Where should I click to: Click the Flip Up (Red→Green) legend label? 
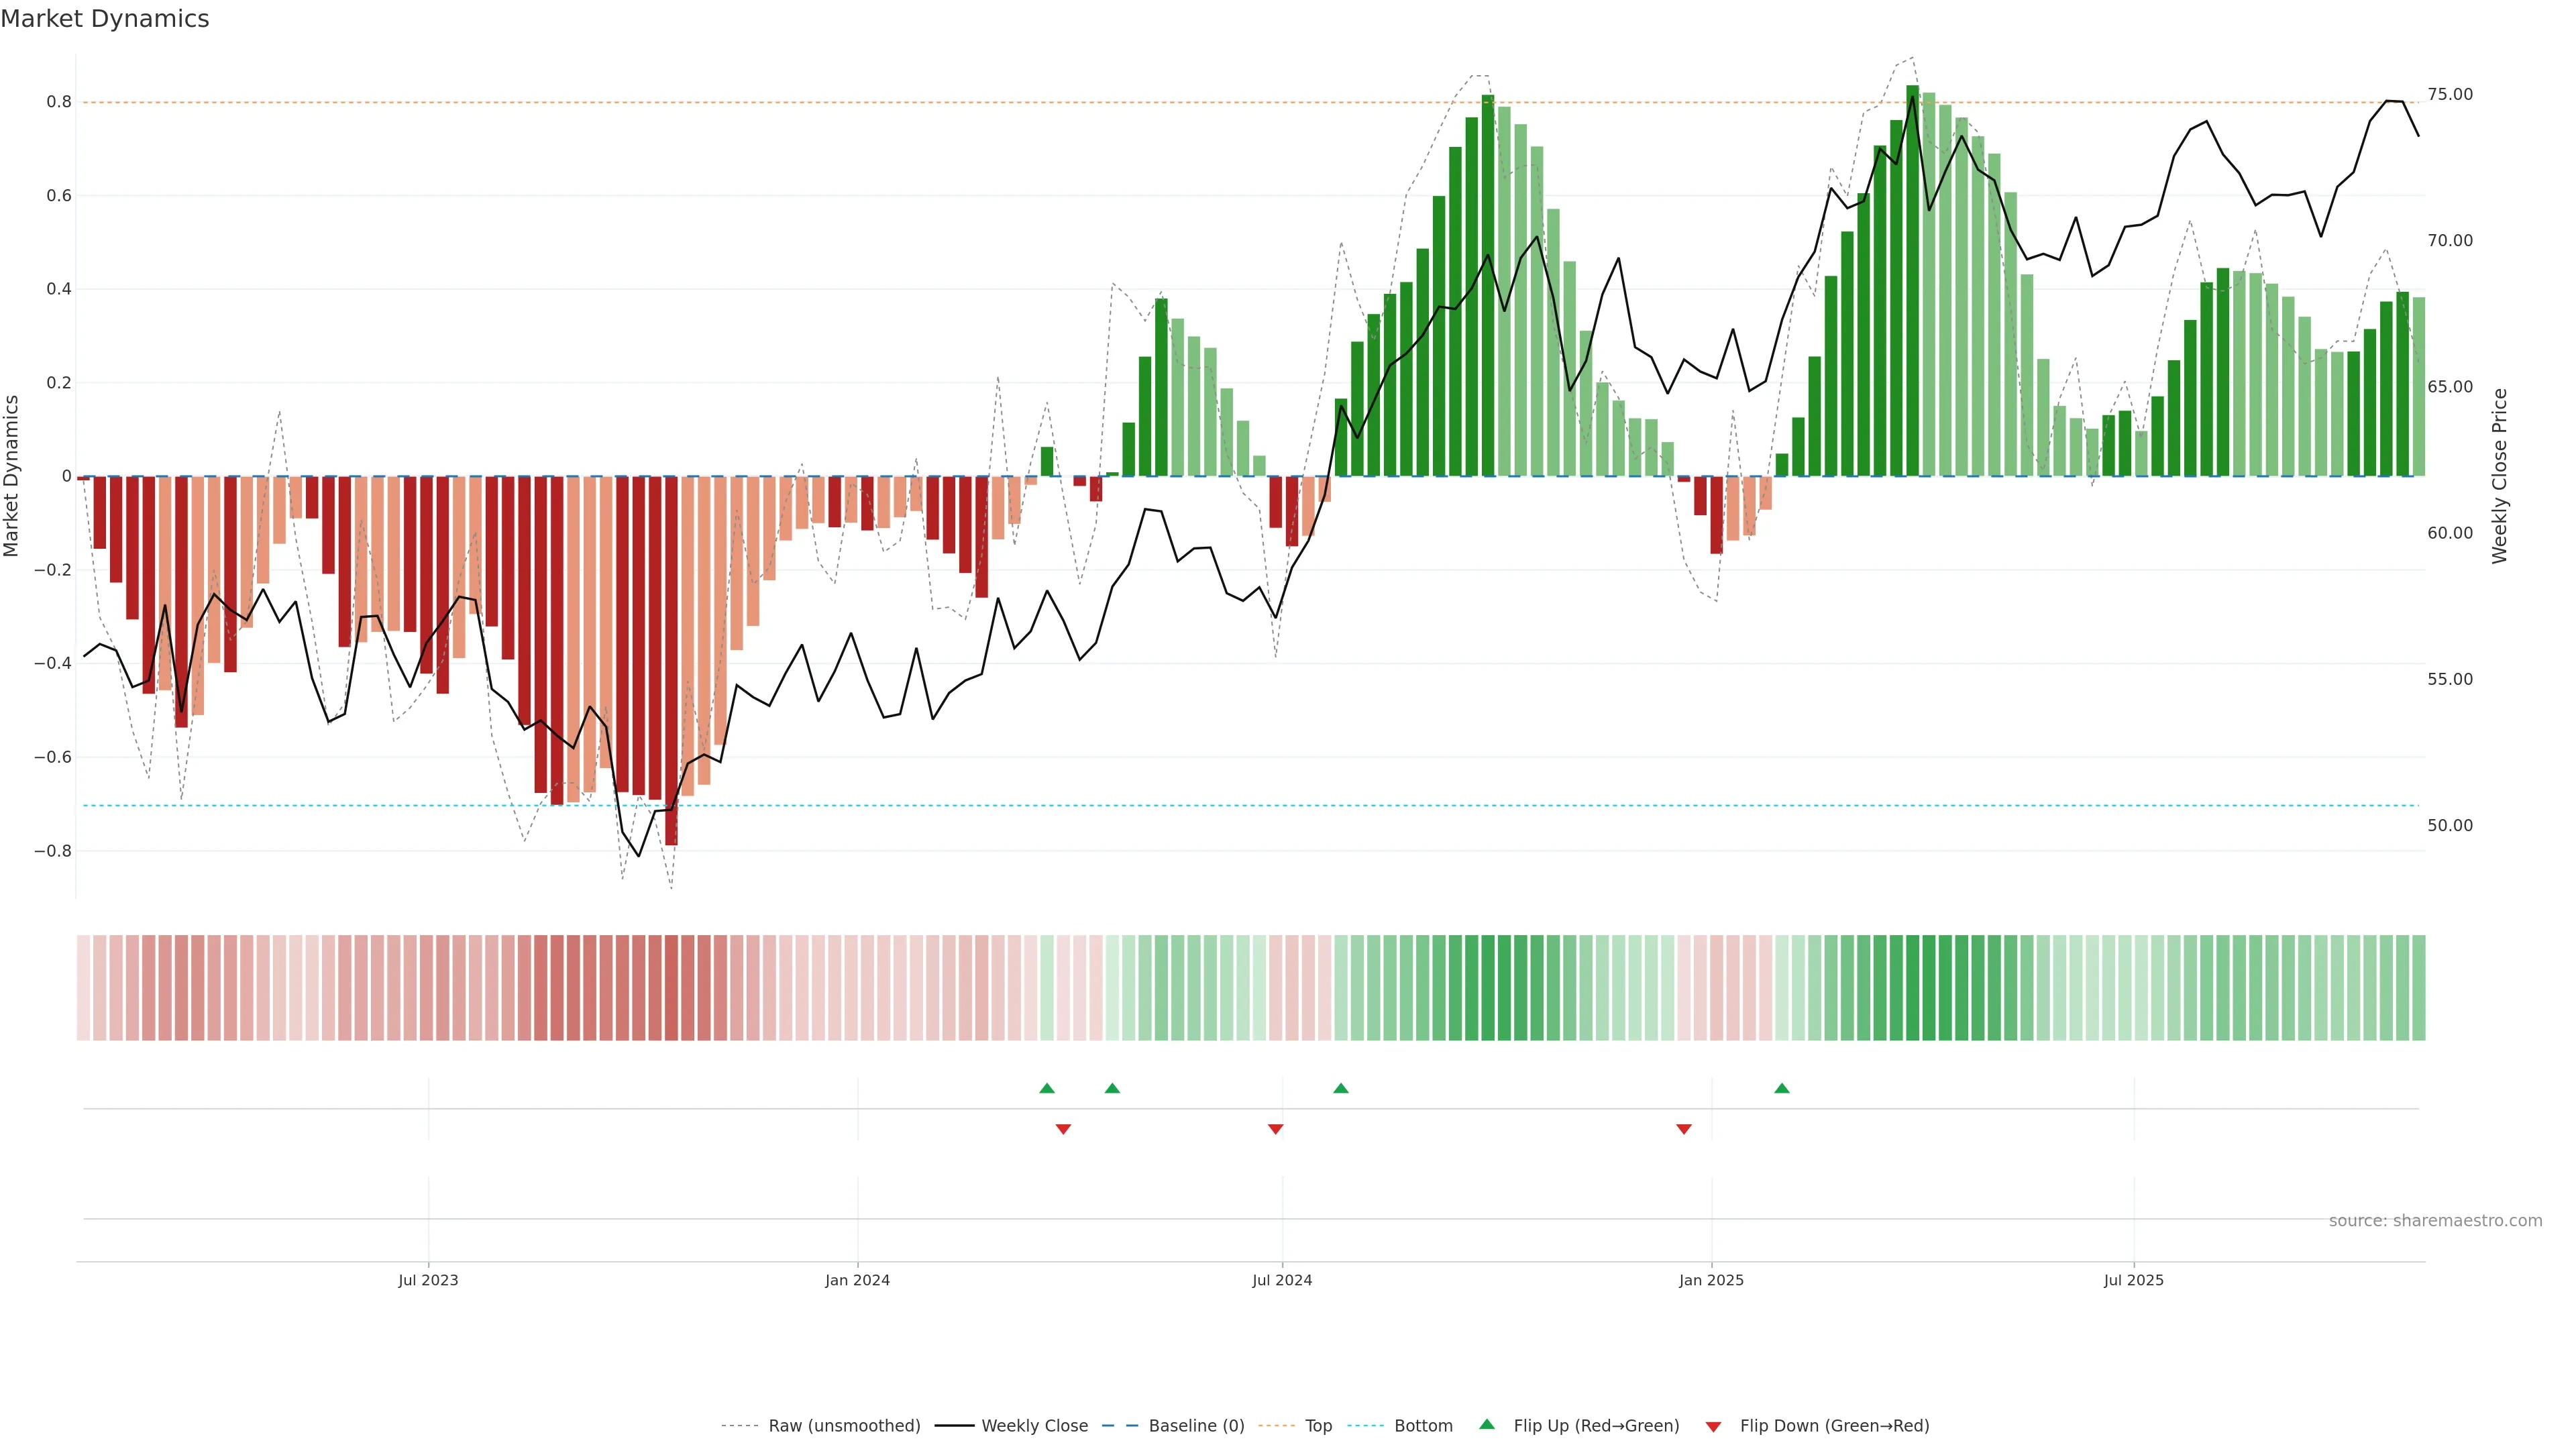click(1596, 1426)
